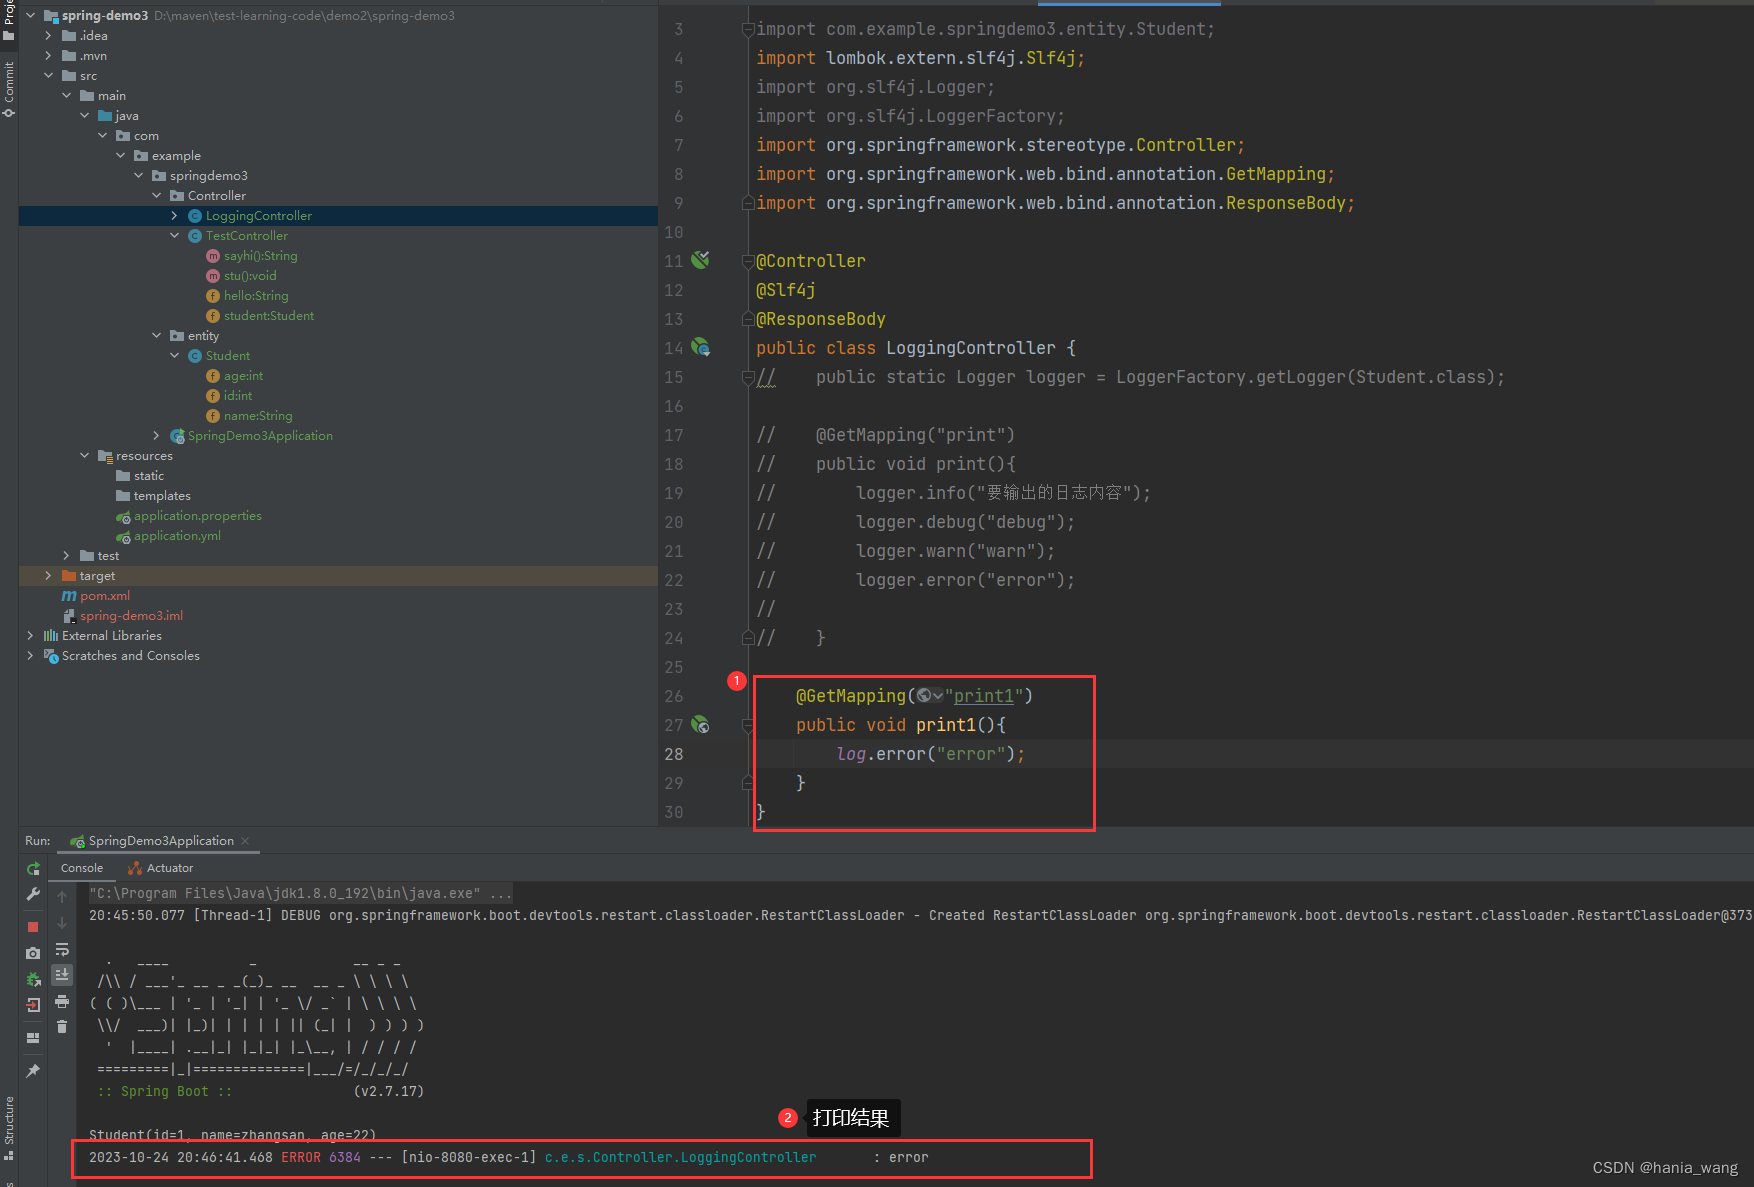Dump threads using the camera icon
The width and height of the screenshot is (1754, 1187).
[33, 953]
